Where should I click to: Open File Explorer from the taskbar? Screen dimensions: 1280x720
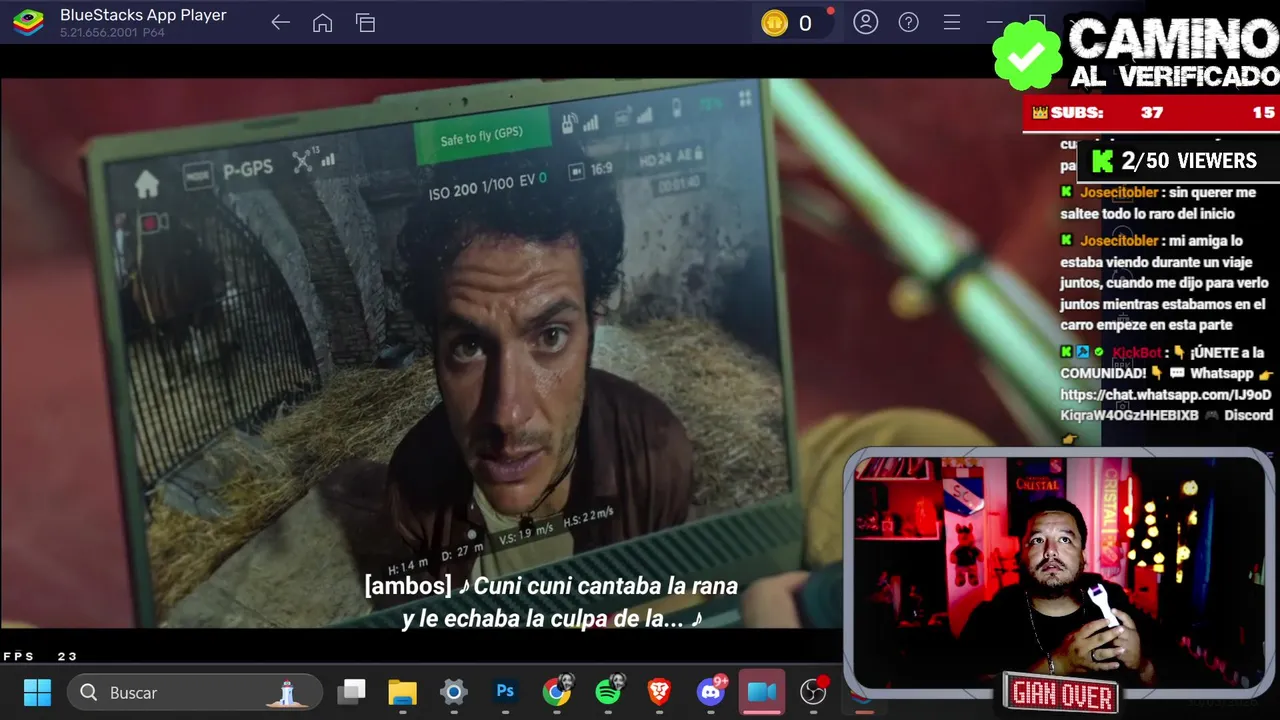pos(402,692)
